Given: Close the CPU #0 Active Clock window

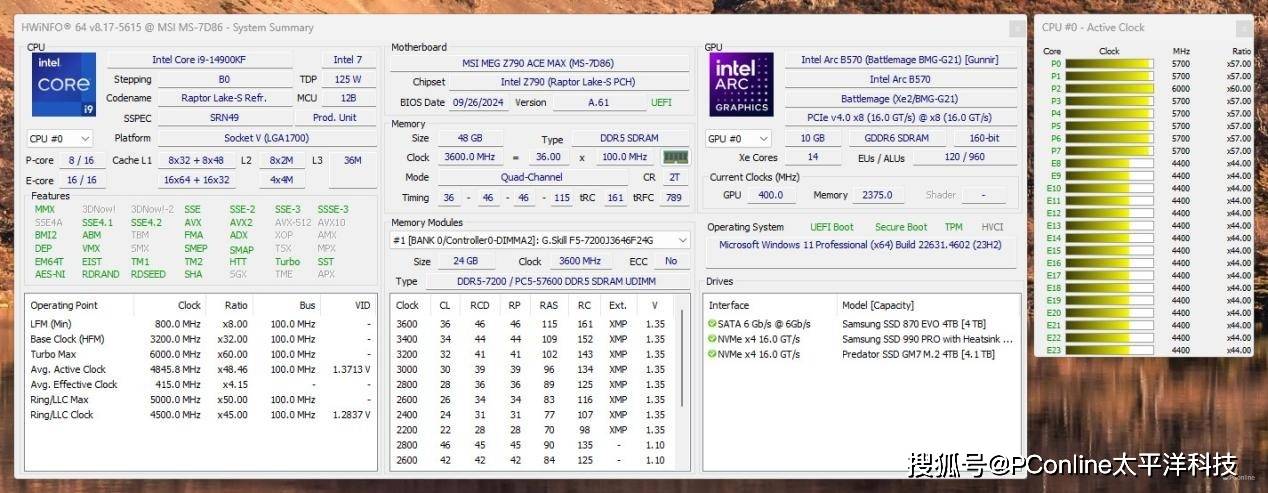Looking at the screenshot, I should tap(1243, 27).
